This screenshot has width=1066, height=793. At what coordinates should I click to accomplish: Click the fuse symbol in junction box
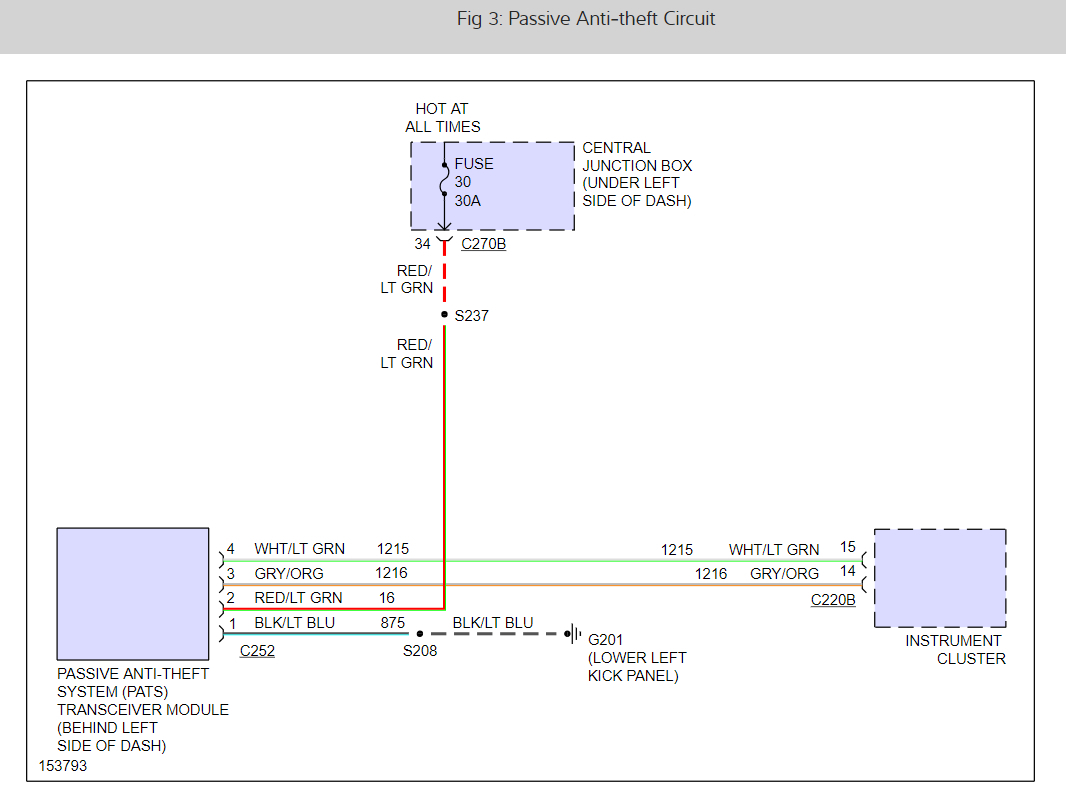coord(444,180)
